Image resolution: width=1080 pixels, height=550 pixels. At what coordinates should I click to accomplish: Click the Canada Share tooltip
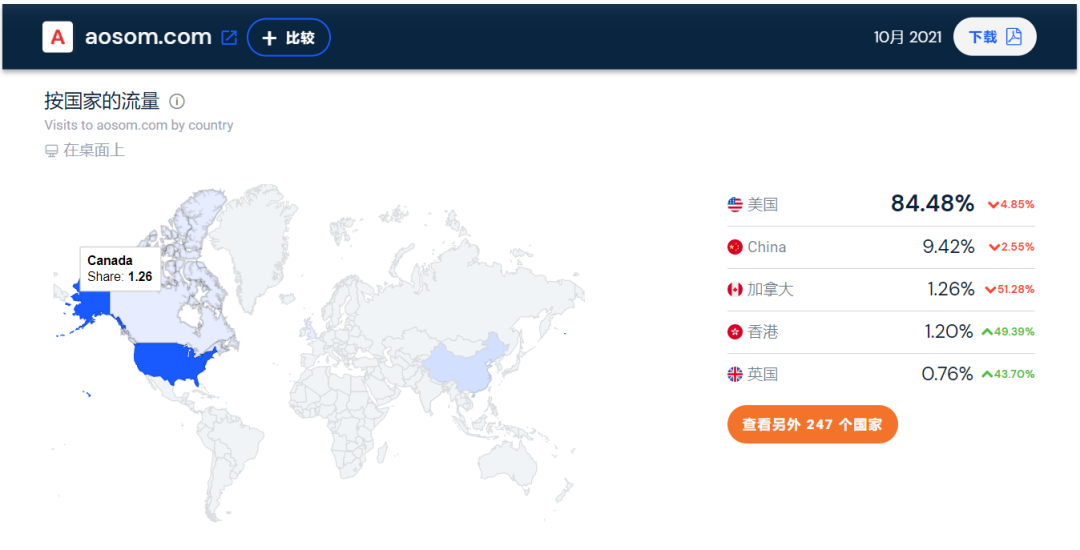(x=121, y=268)
